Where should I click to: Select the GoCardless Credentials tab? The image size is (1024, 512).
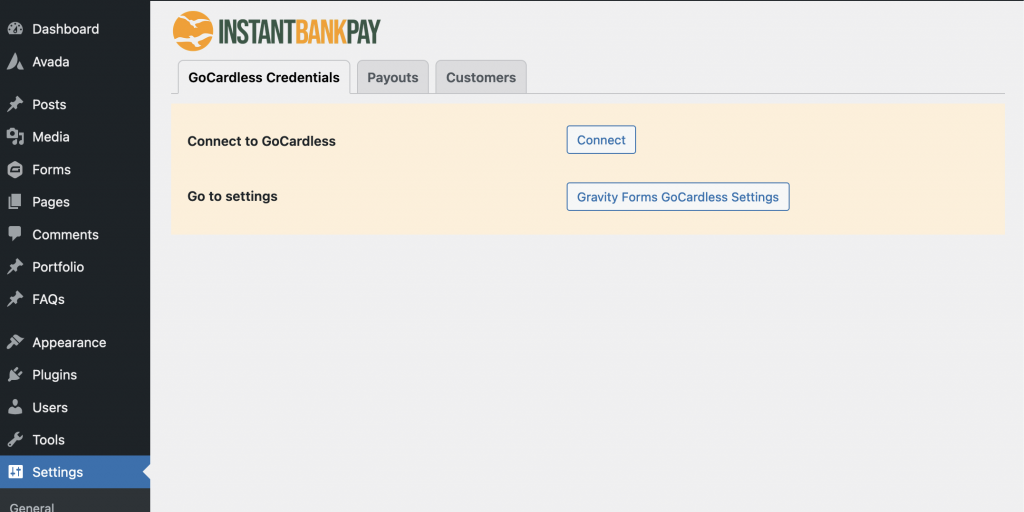pyautogui.click(x=264, y=77)
